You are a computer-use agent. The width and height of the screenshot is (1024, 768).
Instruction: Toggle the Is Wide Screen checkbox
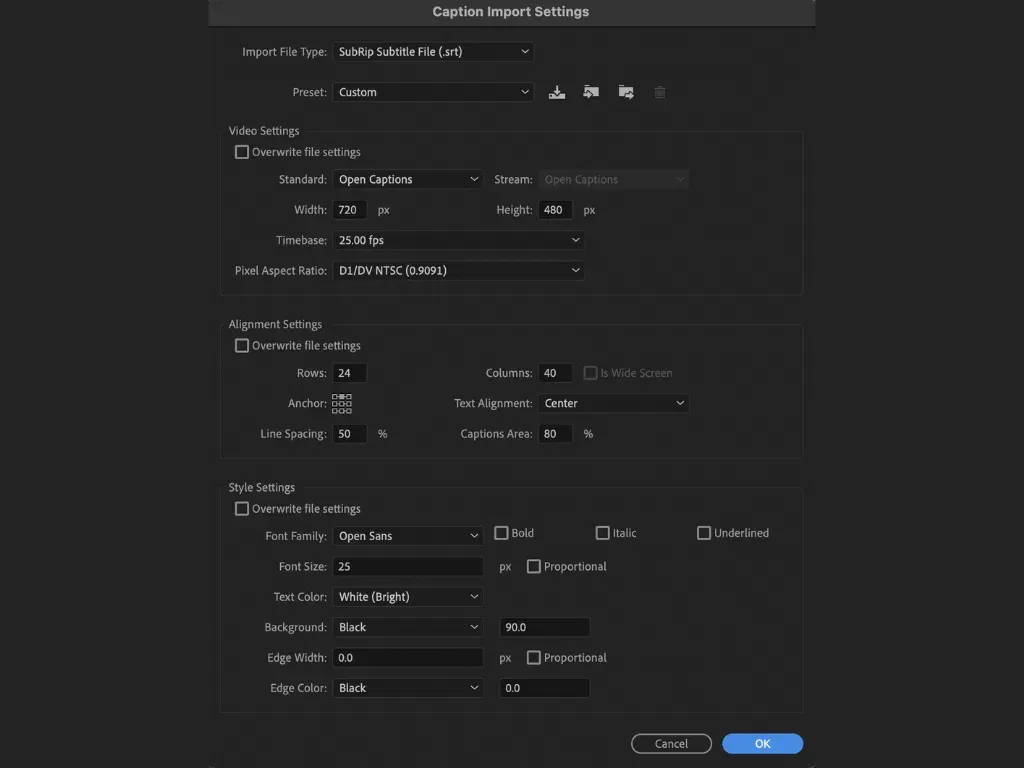590,373
